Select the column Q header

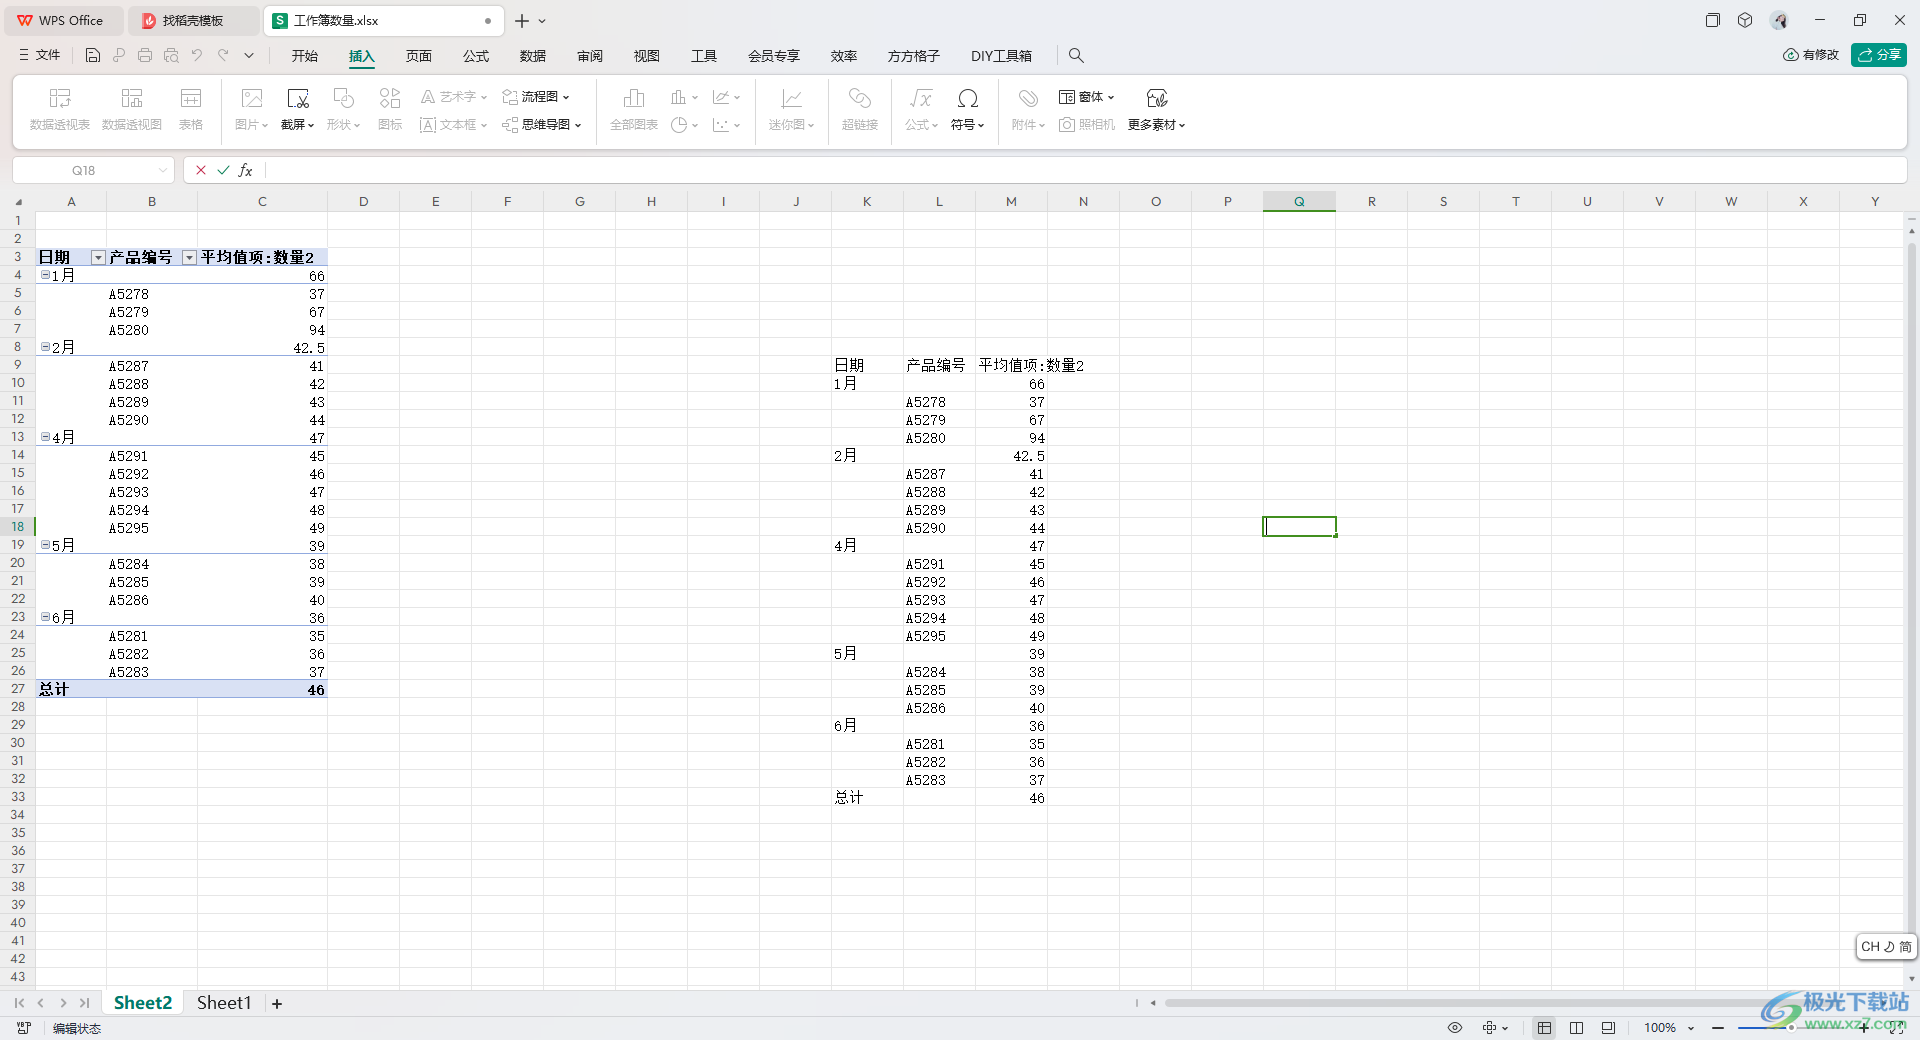(x=1299, y=201)
